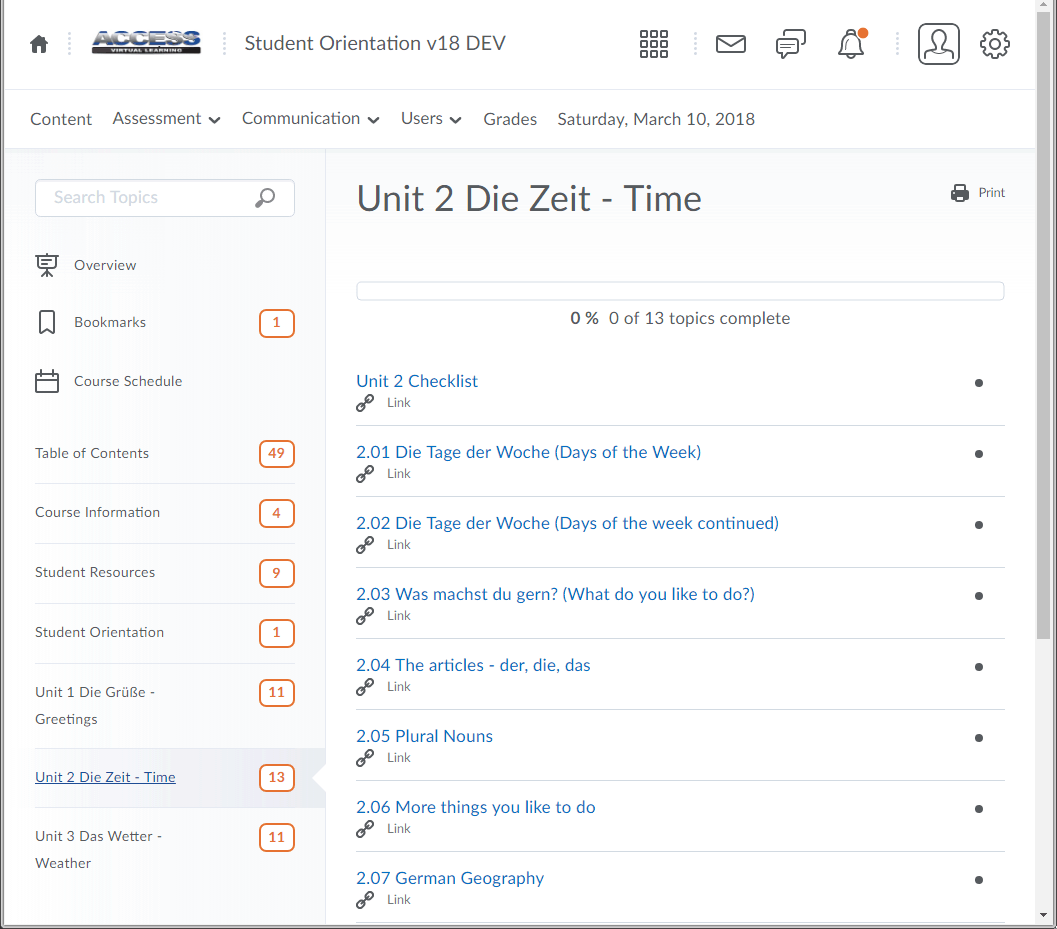Click into the Search Topics field
Screen dimensions: 1057x929
point(145,198)
